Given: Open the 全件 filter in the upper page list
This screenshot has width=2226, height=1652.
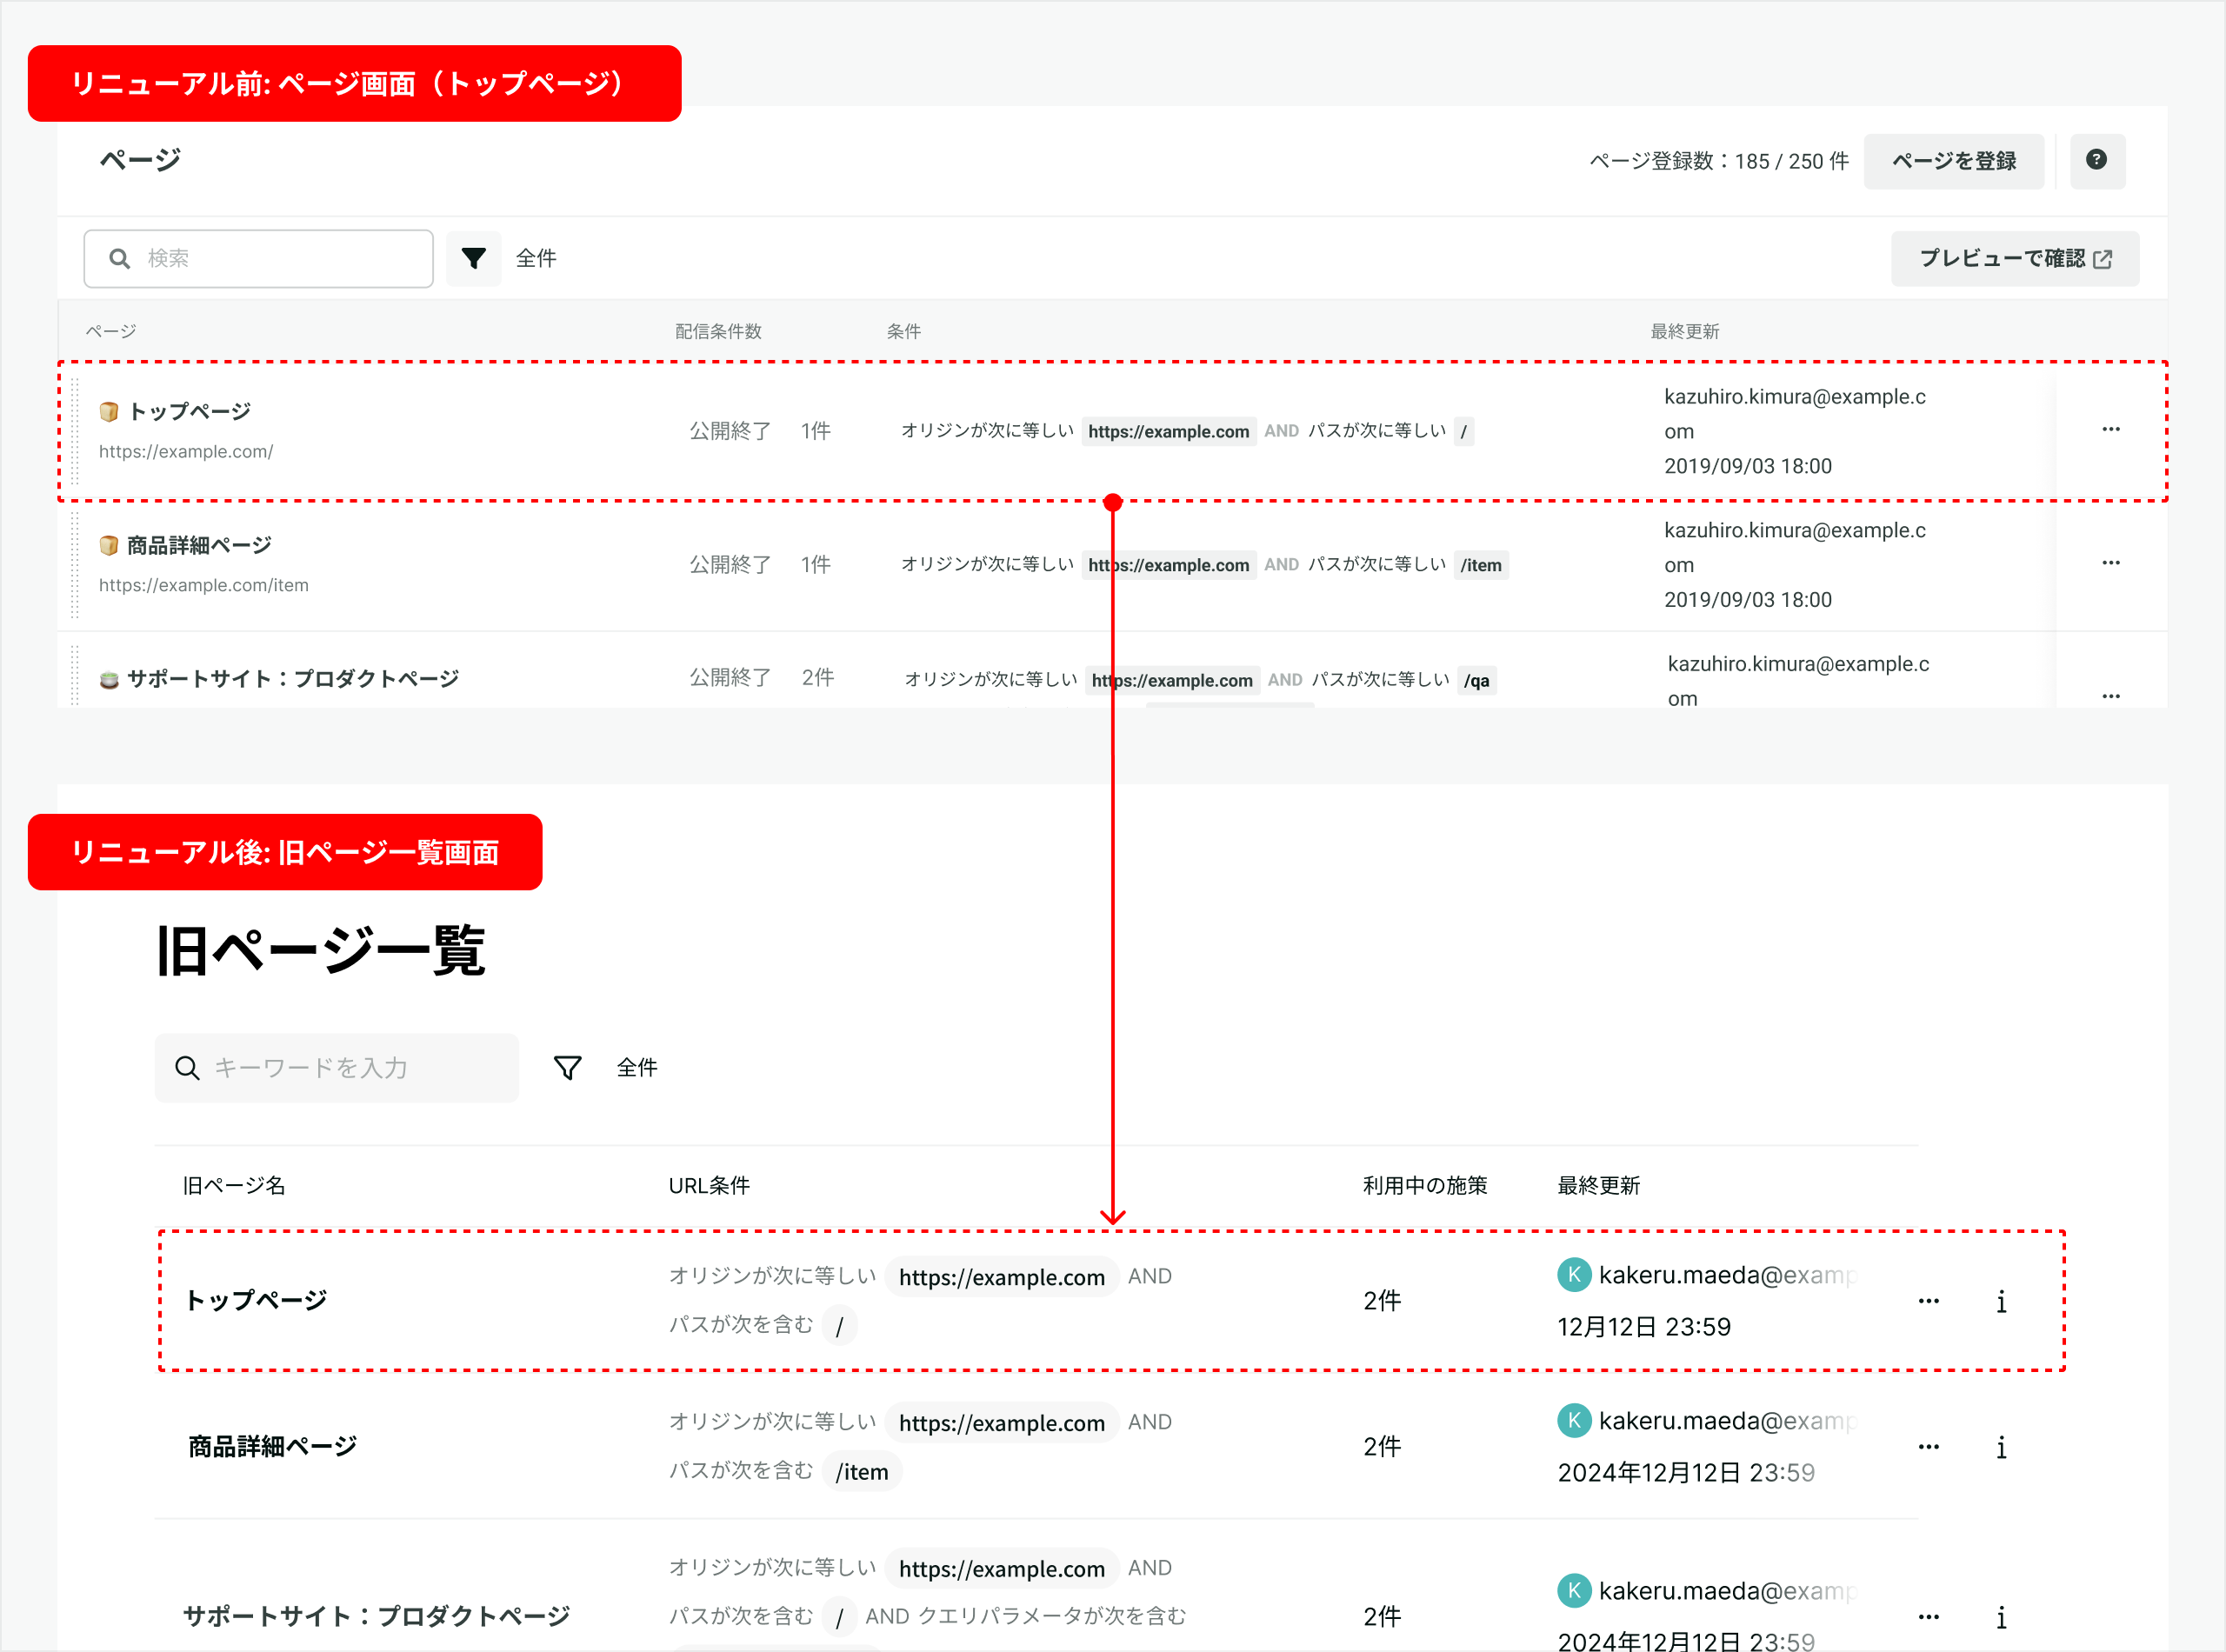Looking at the screenshot, I should 536,259.
